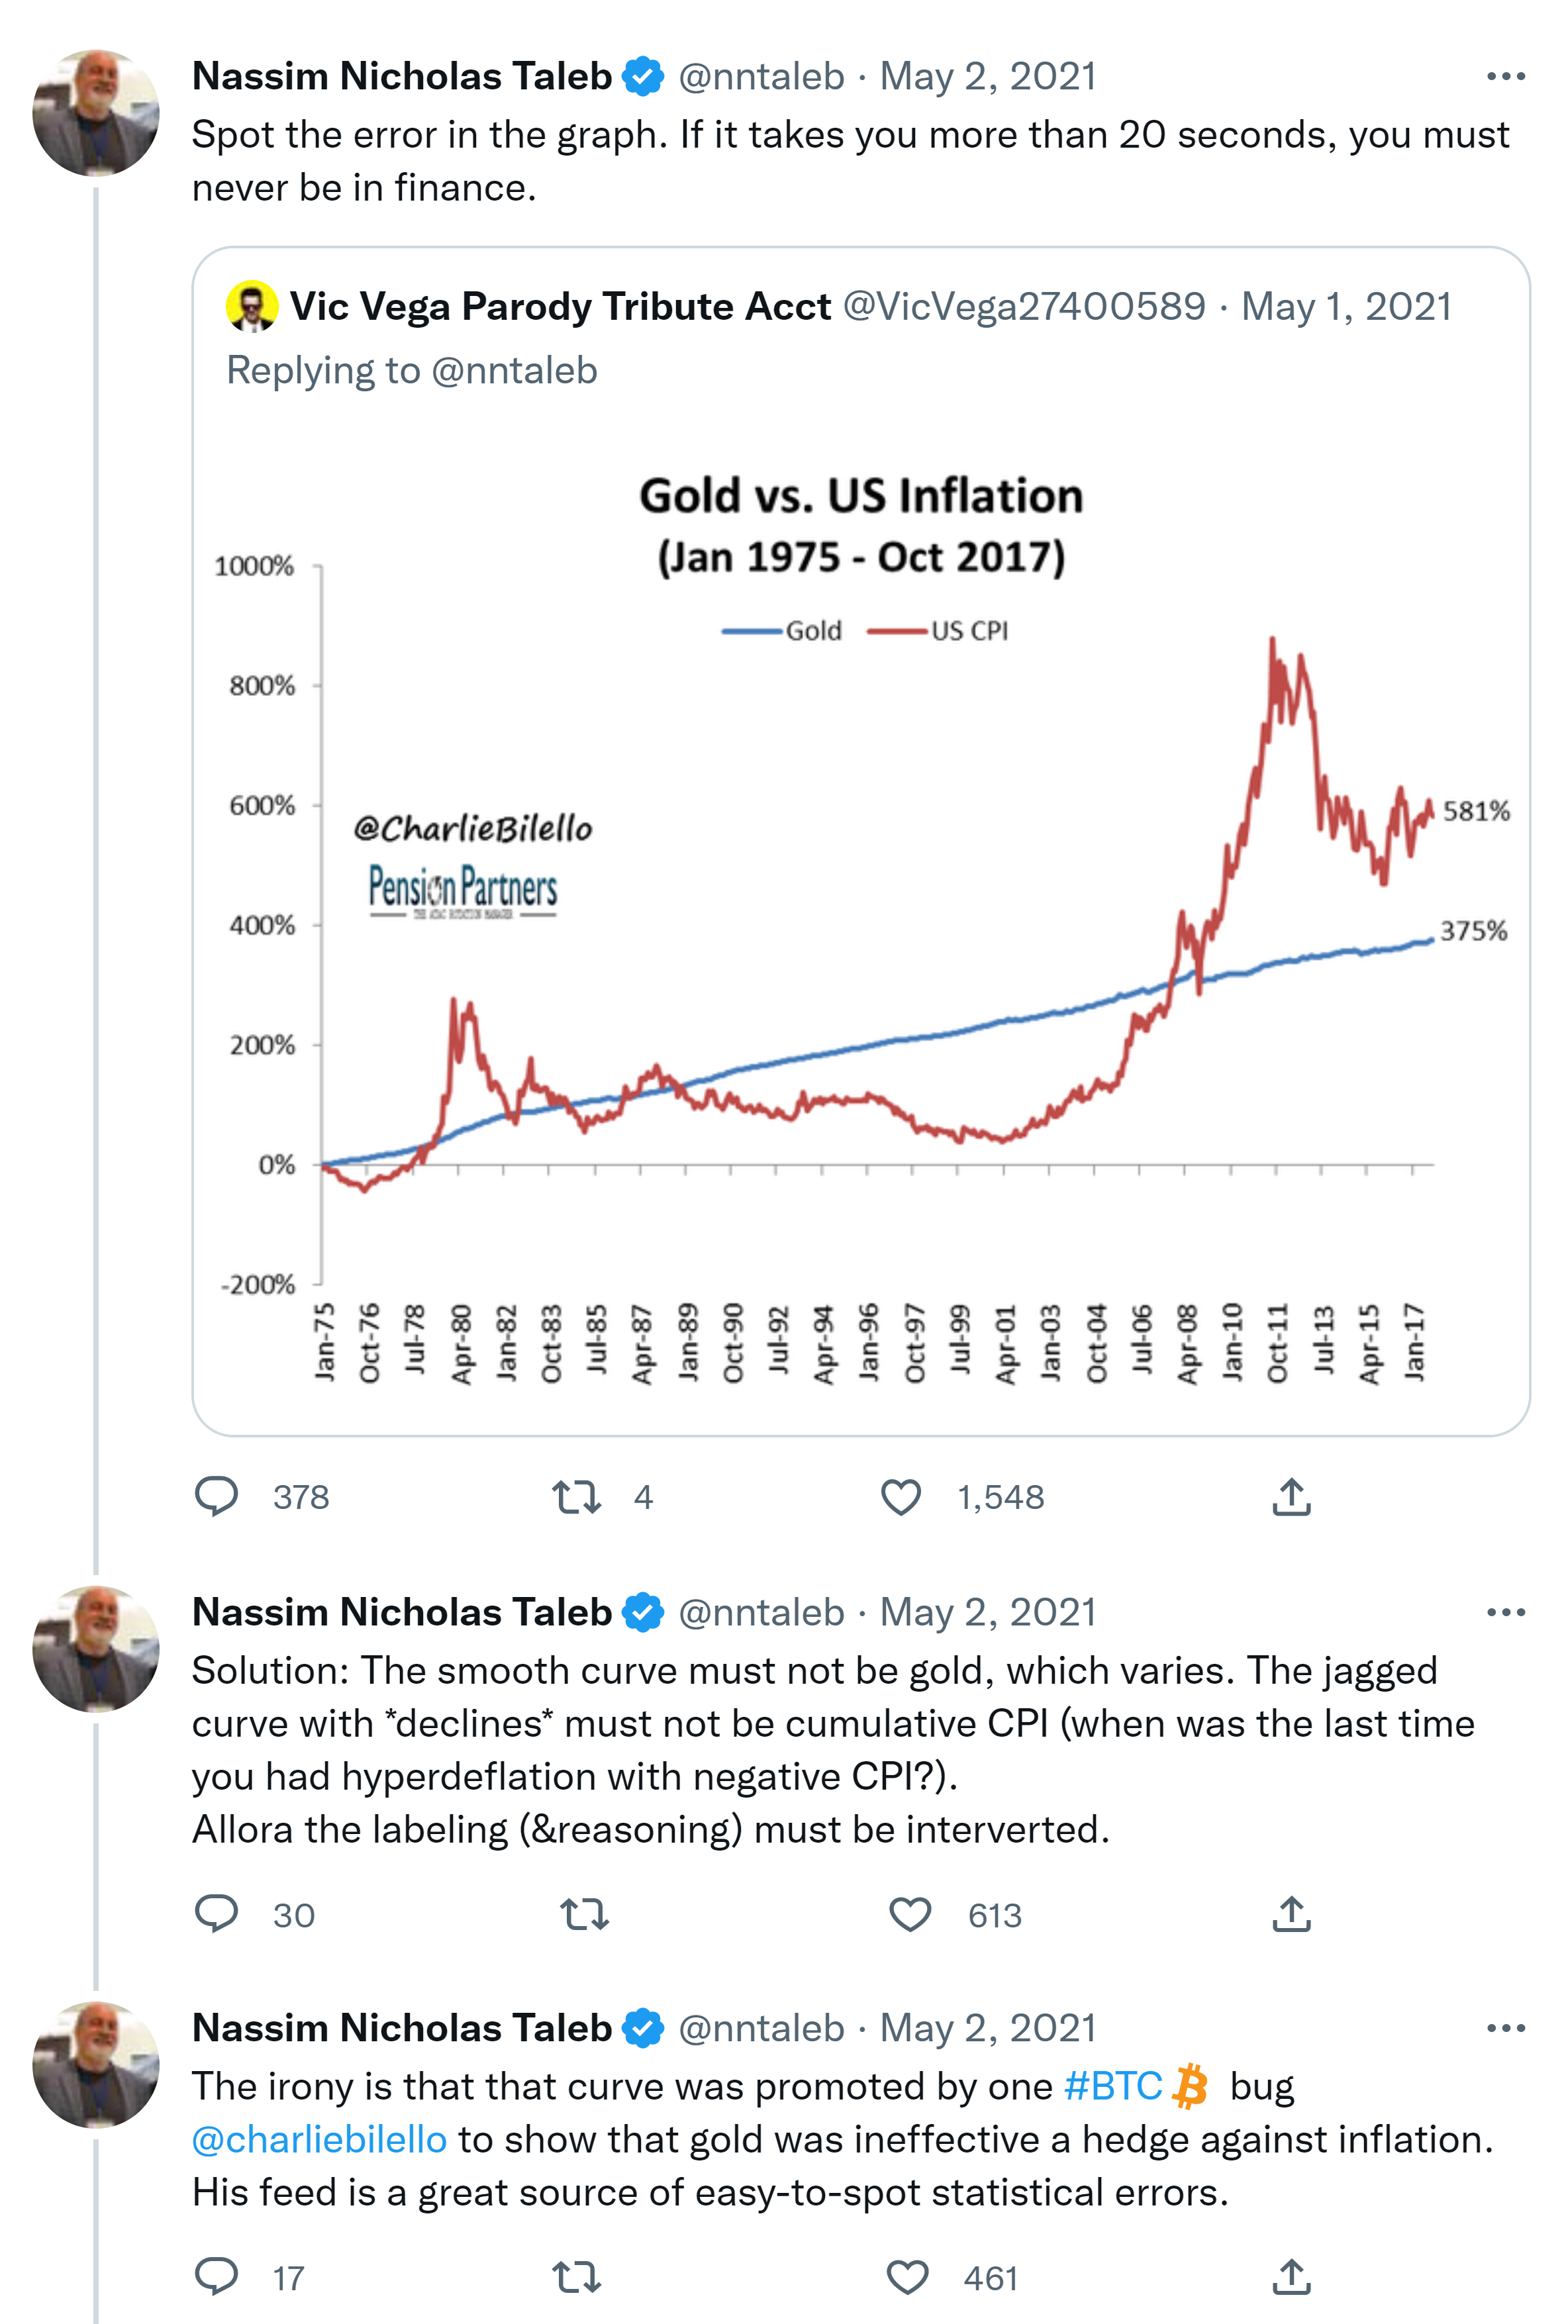This screenshot has height=2324, width=1568.
Task: Like the tweet with 1,548 likes
Action: click(900, 1496)
